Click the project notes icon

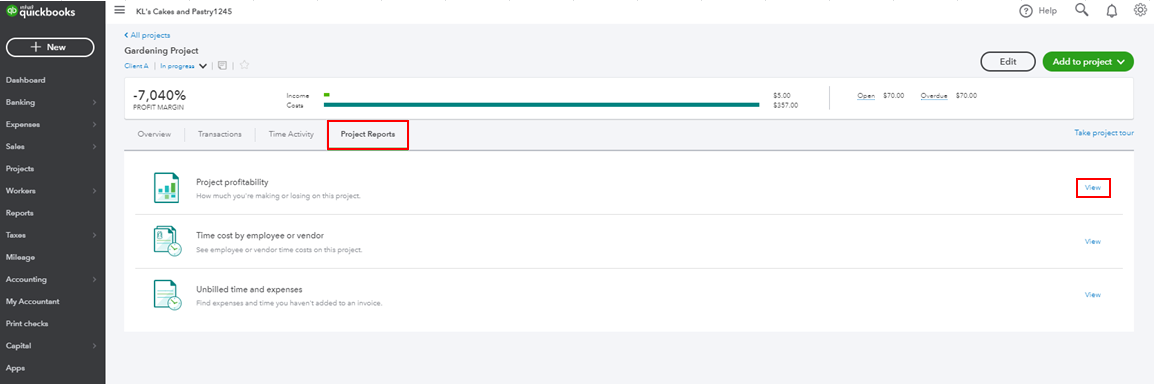click(x=223, y=65)
